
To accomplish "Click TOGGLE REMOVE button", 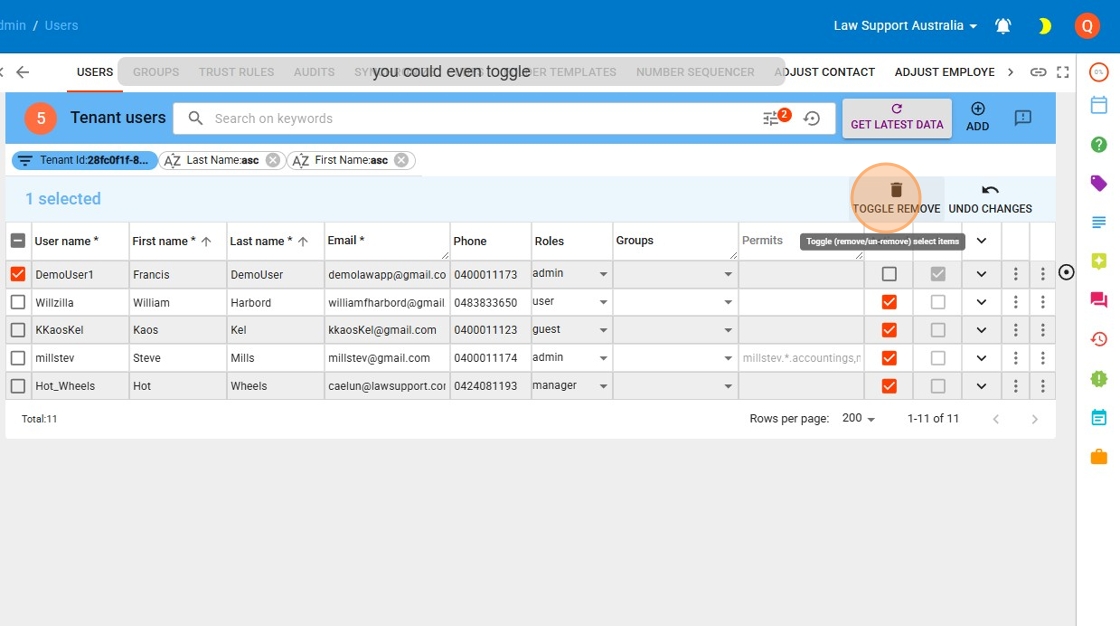I will [x=896, y=199].
